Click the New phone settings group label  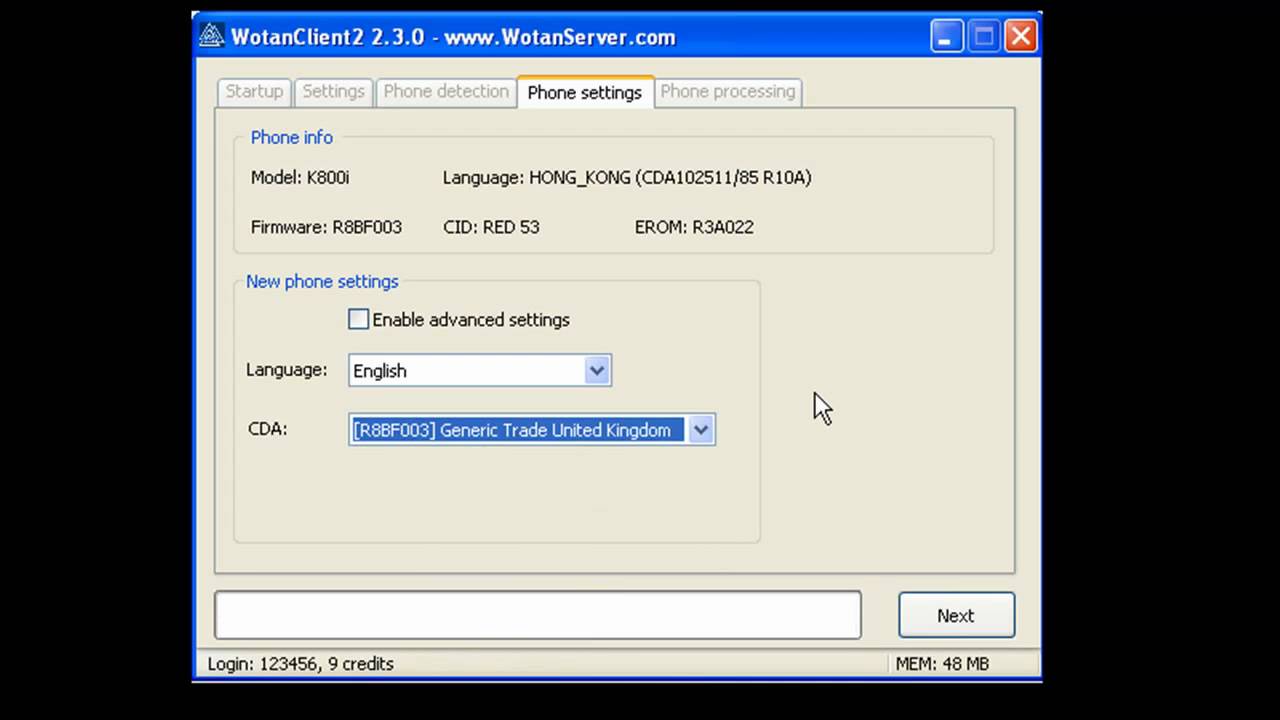pyautogui.click(x=322, y=281)
